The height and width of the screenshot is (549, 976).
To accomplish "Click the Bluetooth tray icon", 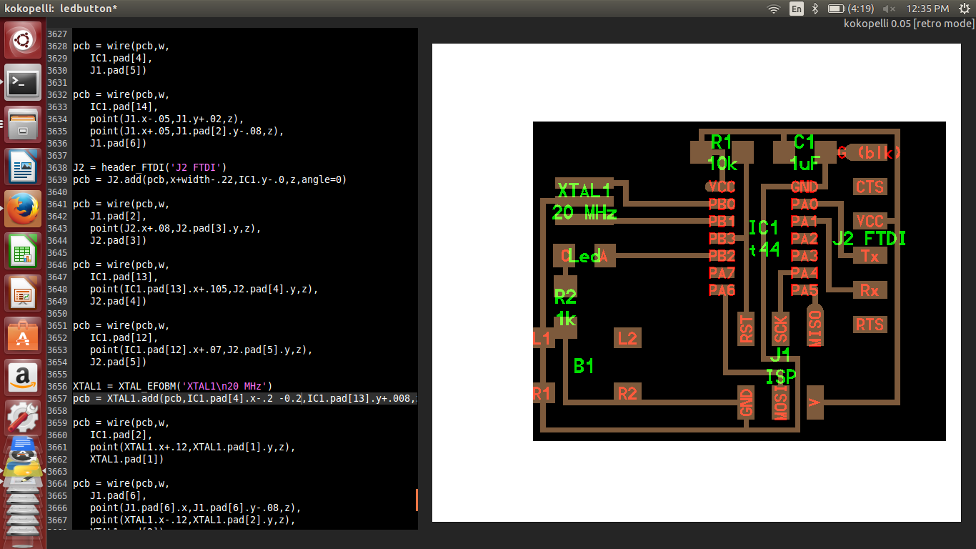I will (x=815, y=9).
